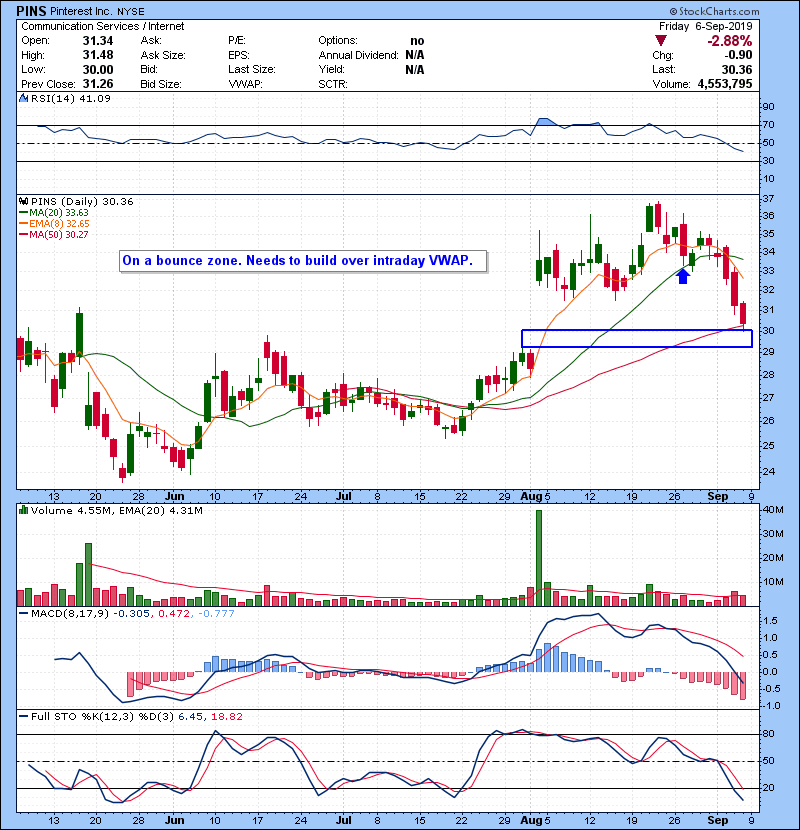Click the MA(50) 30.27 legend entry
This screenshot has height=830, width=800.
[54, 234]
